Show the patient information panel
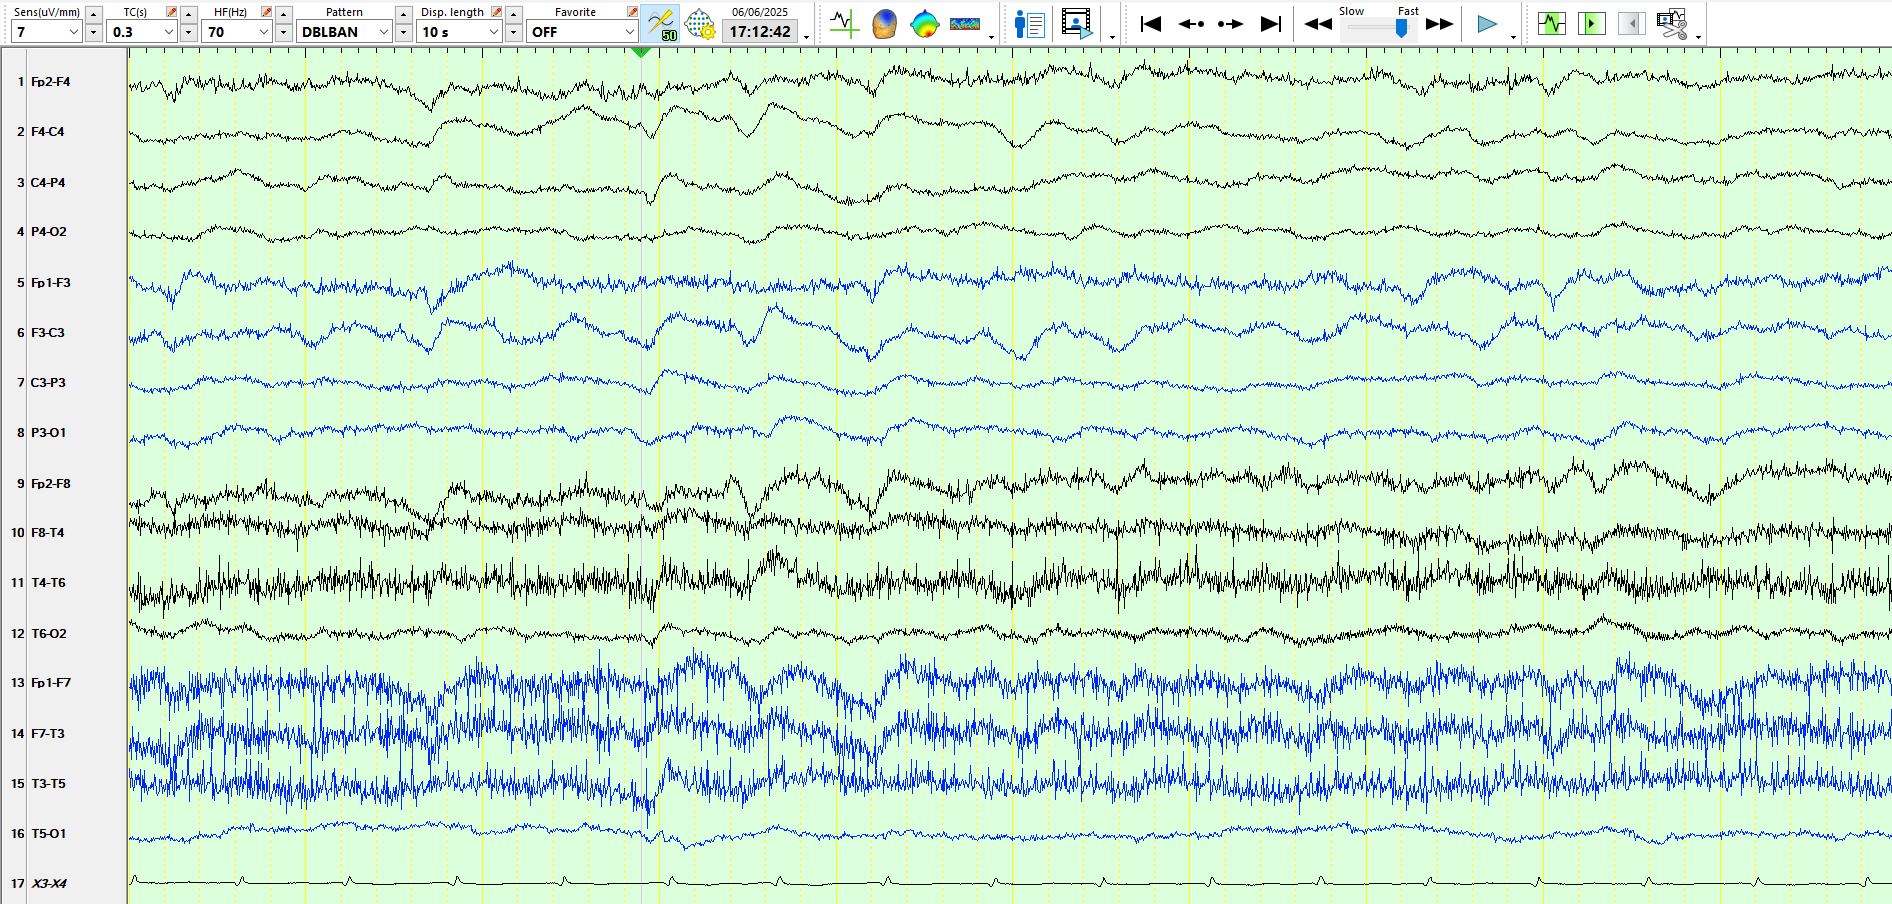1892x904 pixels. (x=1029, y=23)
